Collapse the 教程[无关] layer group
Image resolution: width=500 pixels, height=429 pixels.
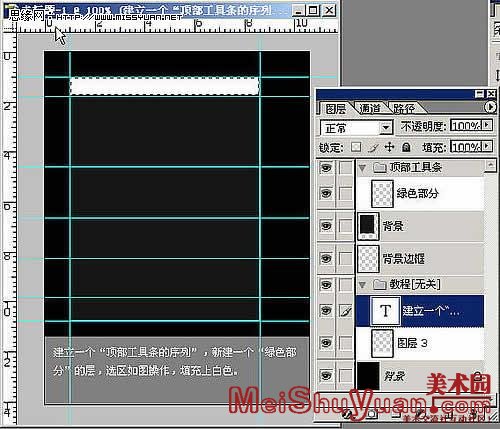click(362, 285)
